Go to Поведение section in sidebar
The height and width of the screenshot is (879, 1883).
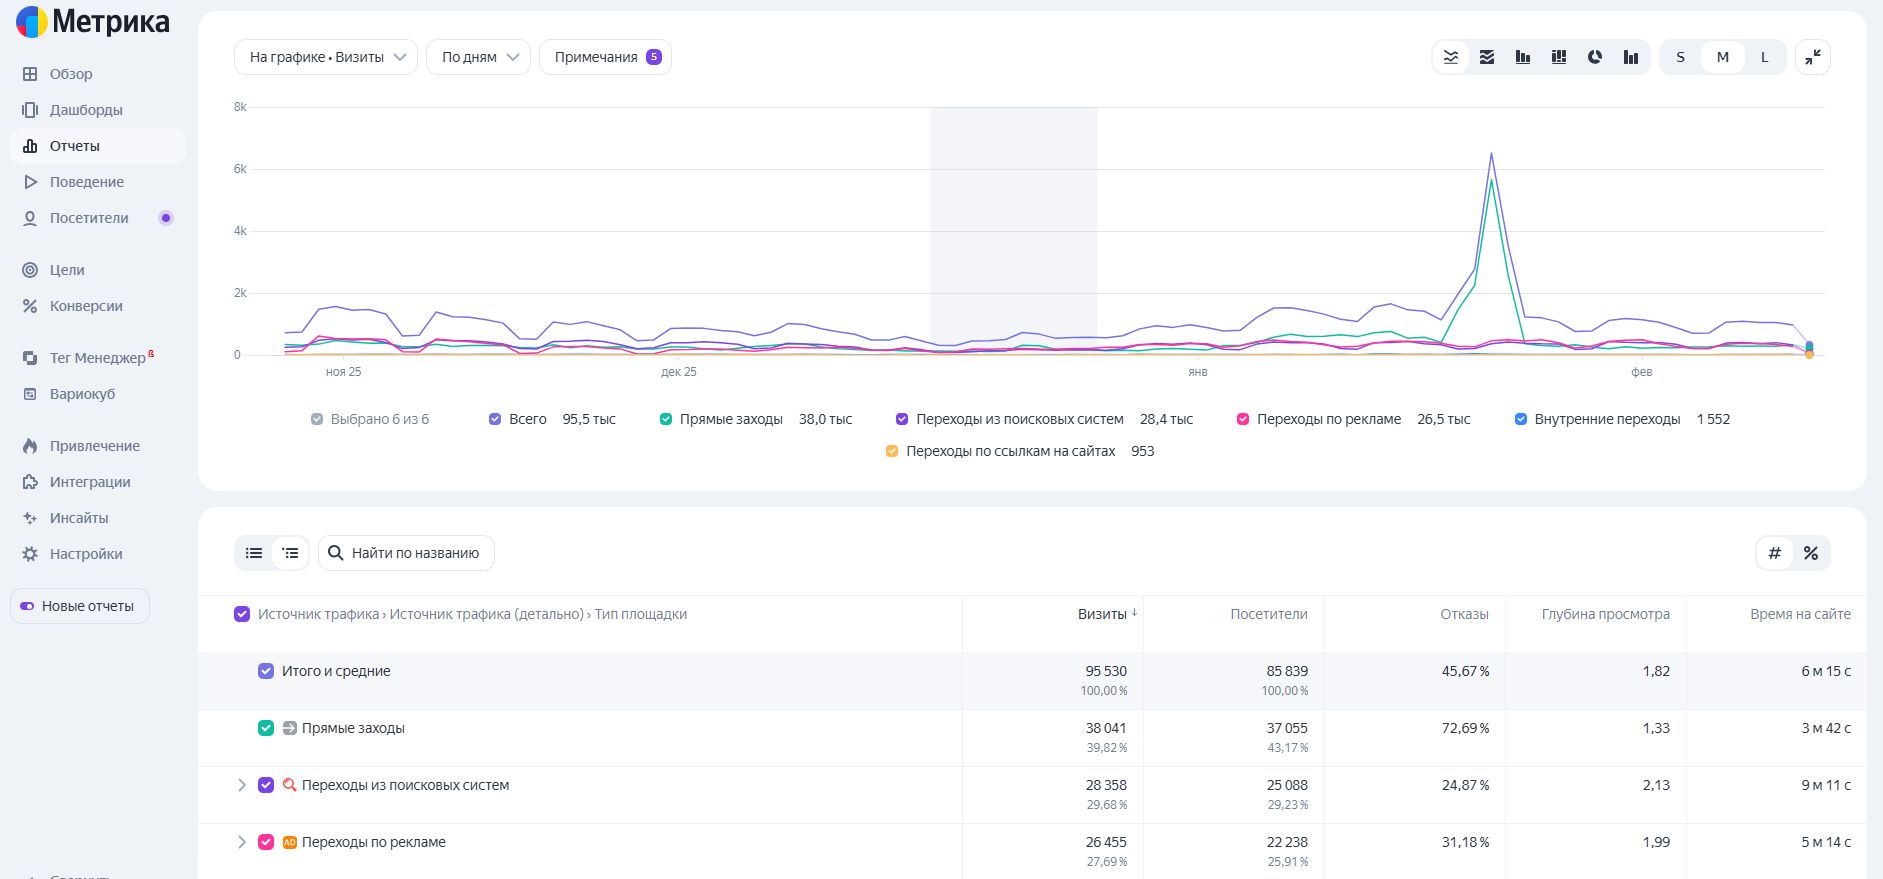87,182
